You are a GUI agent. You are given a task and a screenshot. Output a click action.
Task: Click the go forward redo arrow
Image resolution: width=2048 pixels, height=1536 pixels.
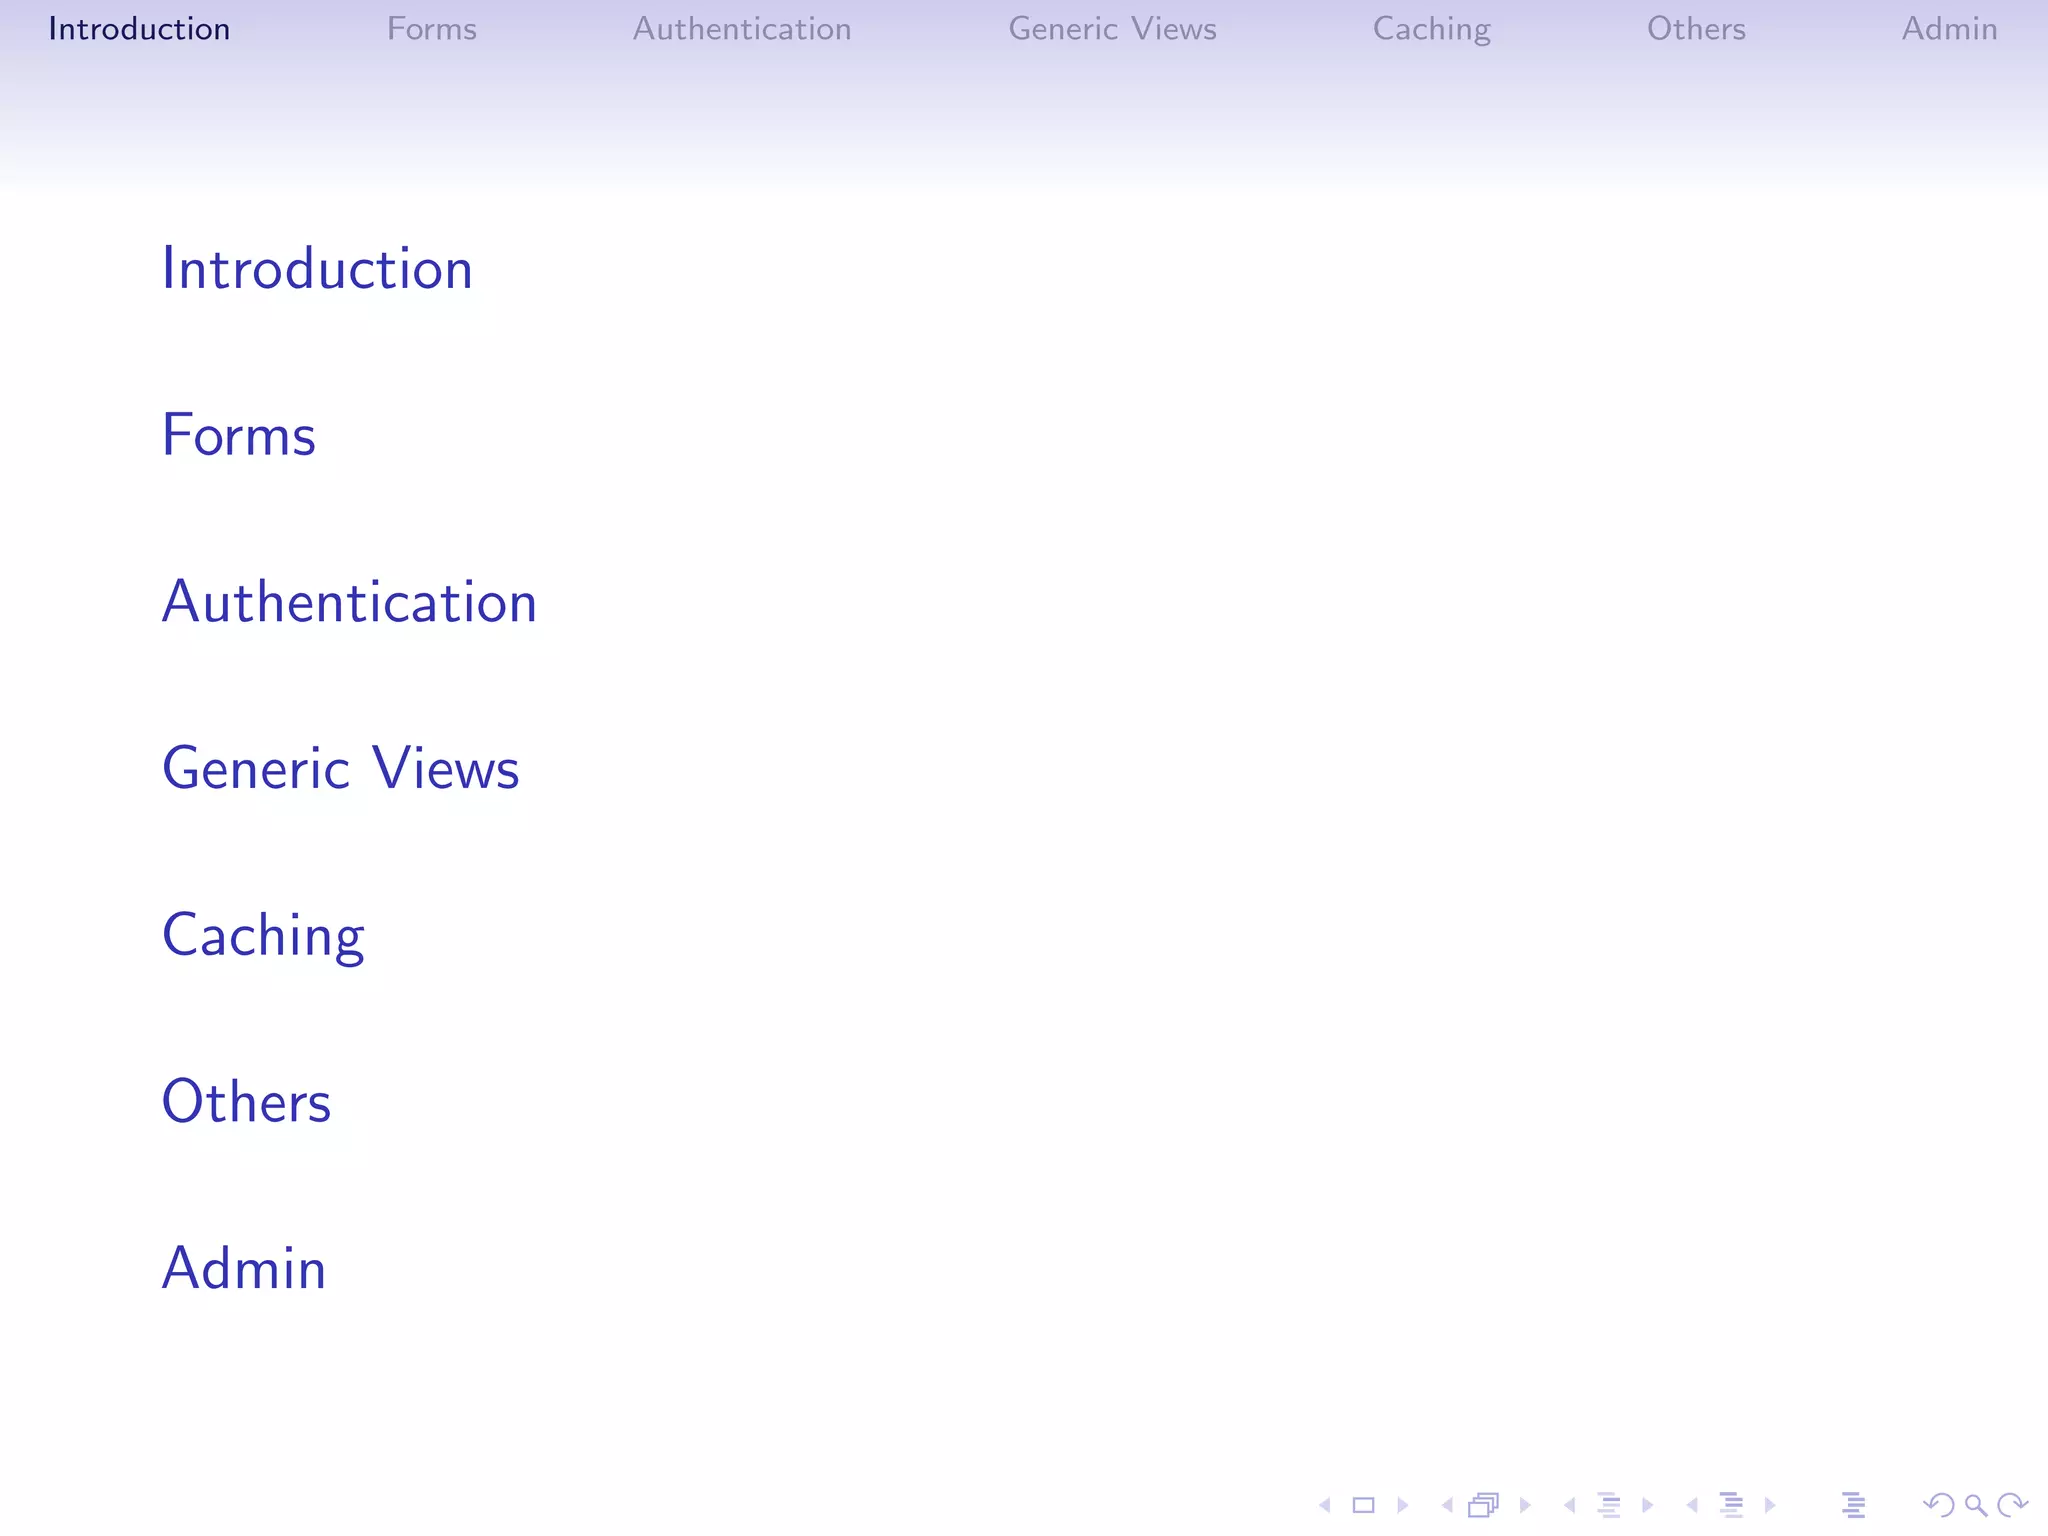[x=2012, y=1505]
